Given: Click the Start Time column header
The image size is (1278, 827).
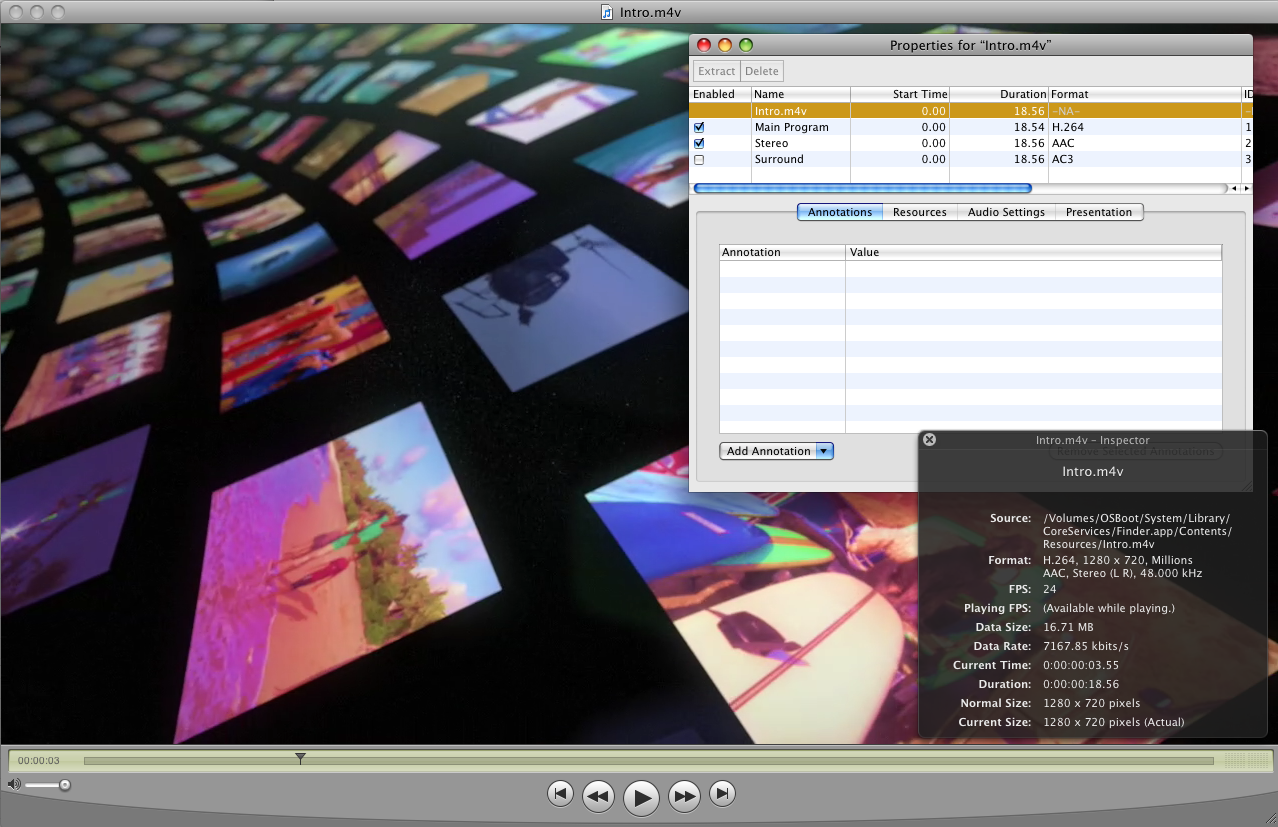Looking at the screenshot, I should (900, 94).
